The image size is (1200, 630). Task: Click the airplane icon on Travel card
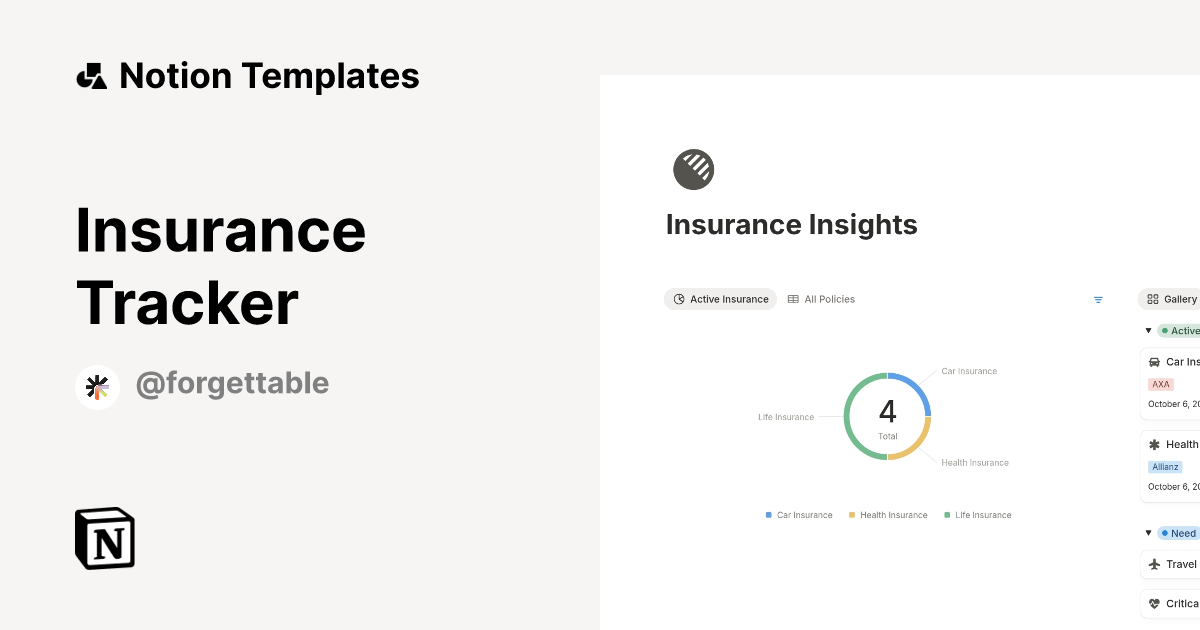point(1156,563)
